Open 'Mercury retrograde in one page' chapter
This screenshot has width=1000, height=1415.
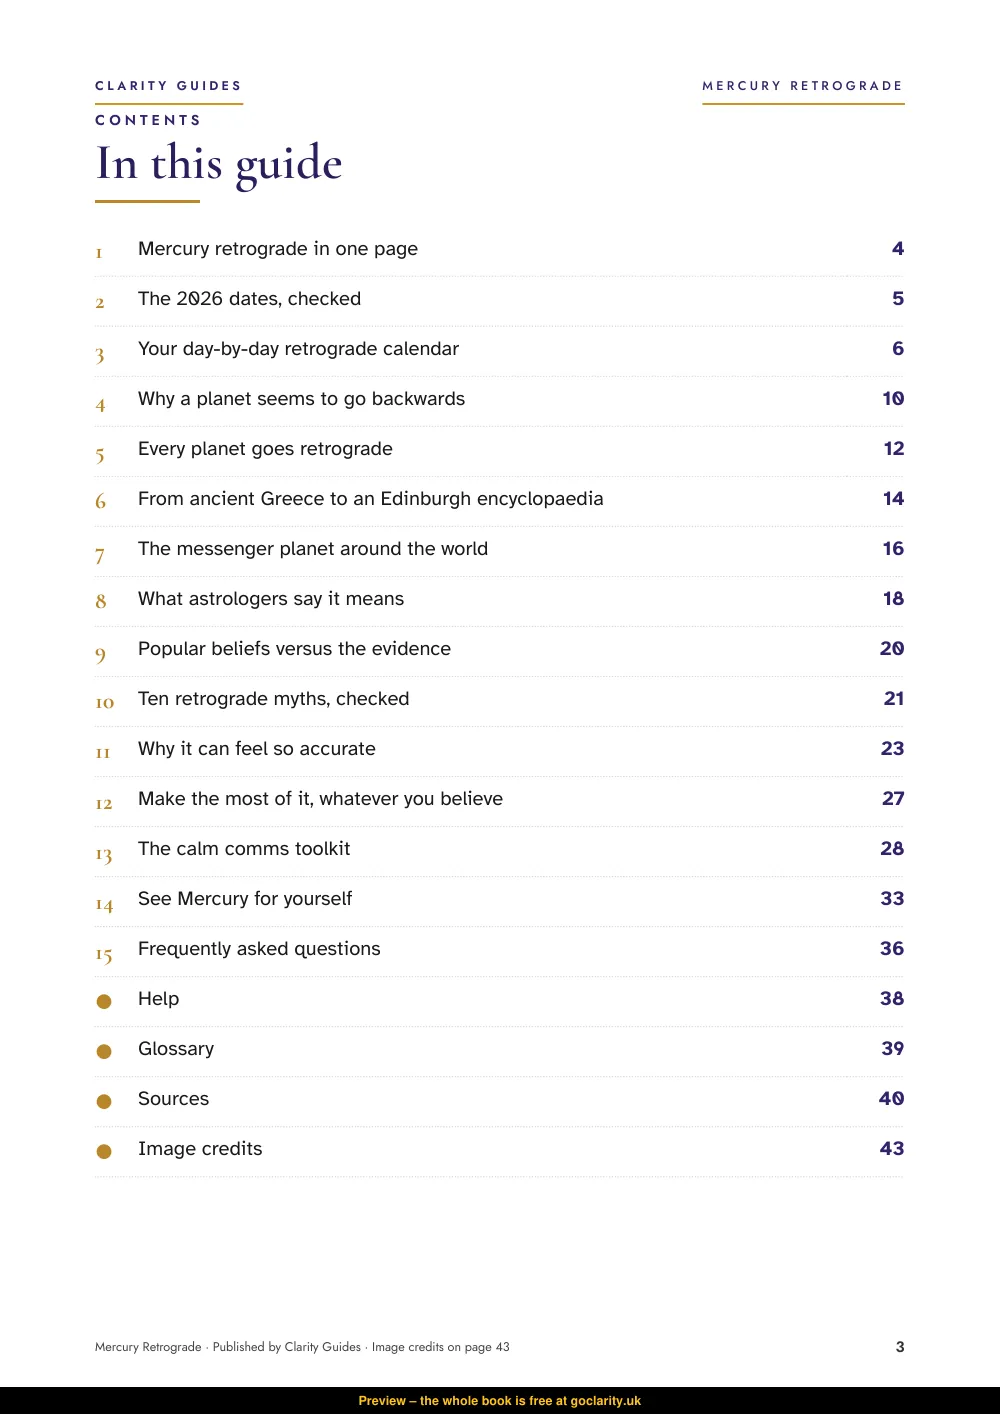(x=278, y=249)
